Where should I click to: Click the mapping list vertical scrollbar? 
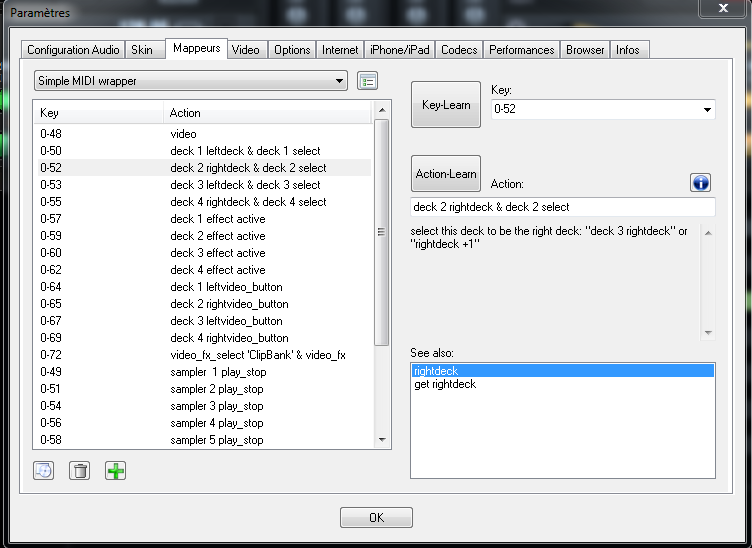click(x=380, y=232)
